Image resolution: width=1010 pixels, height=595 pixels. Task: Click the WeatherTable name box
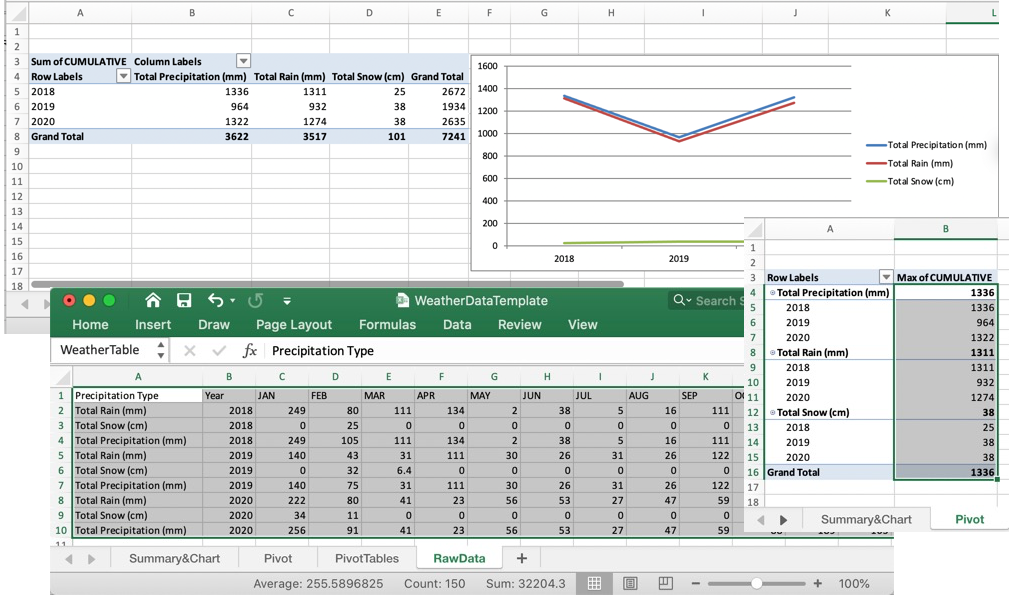100,350
